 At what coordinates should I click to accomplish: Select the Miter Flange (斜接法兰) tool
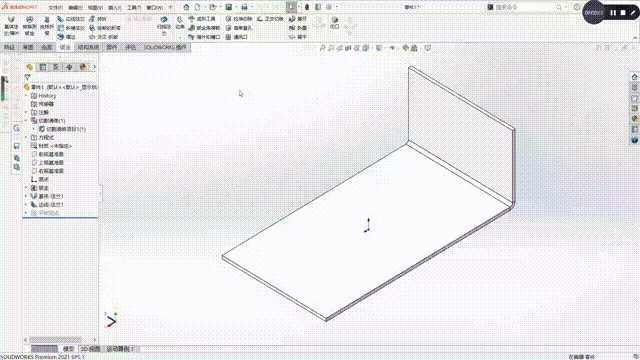(x=71, y=28)
